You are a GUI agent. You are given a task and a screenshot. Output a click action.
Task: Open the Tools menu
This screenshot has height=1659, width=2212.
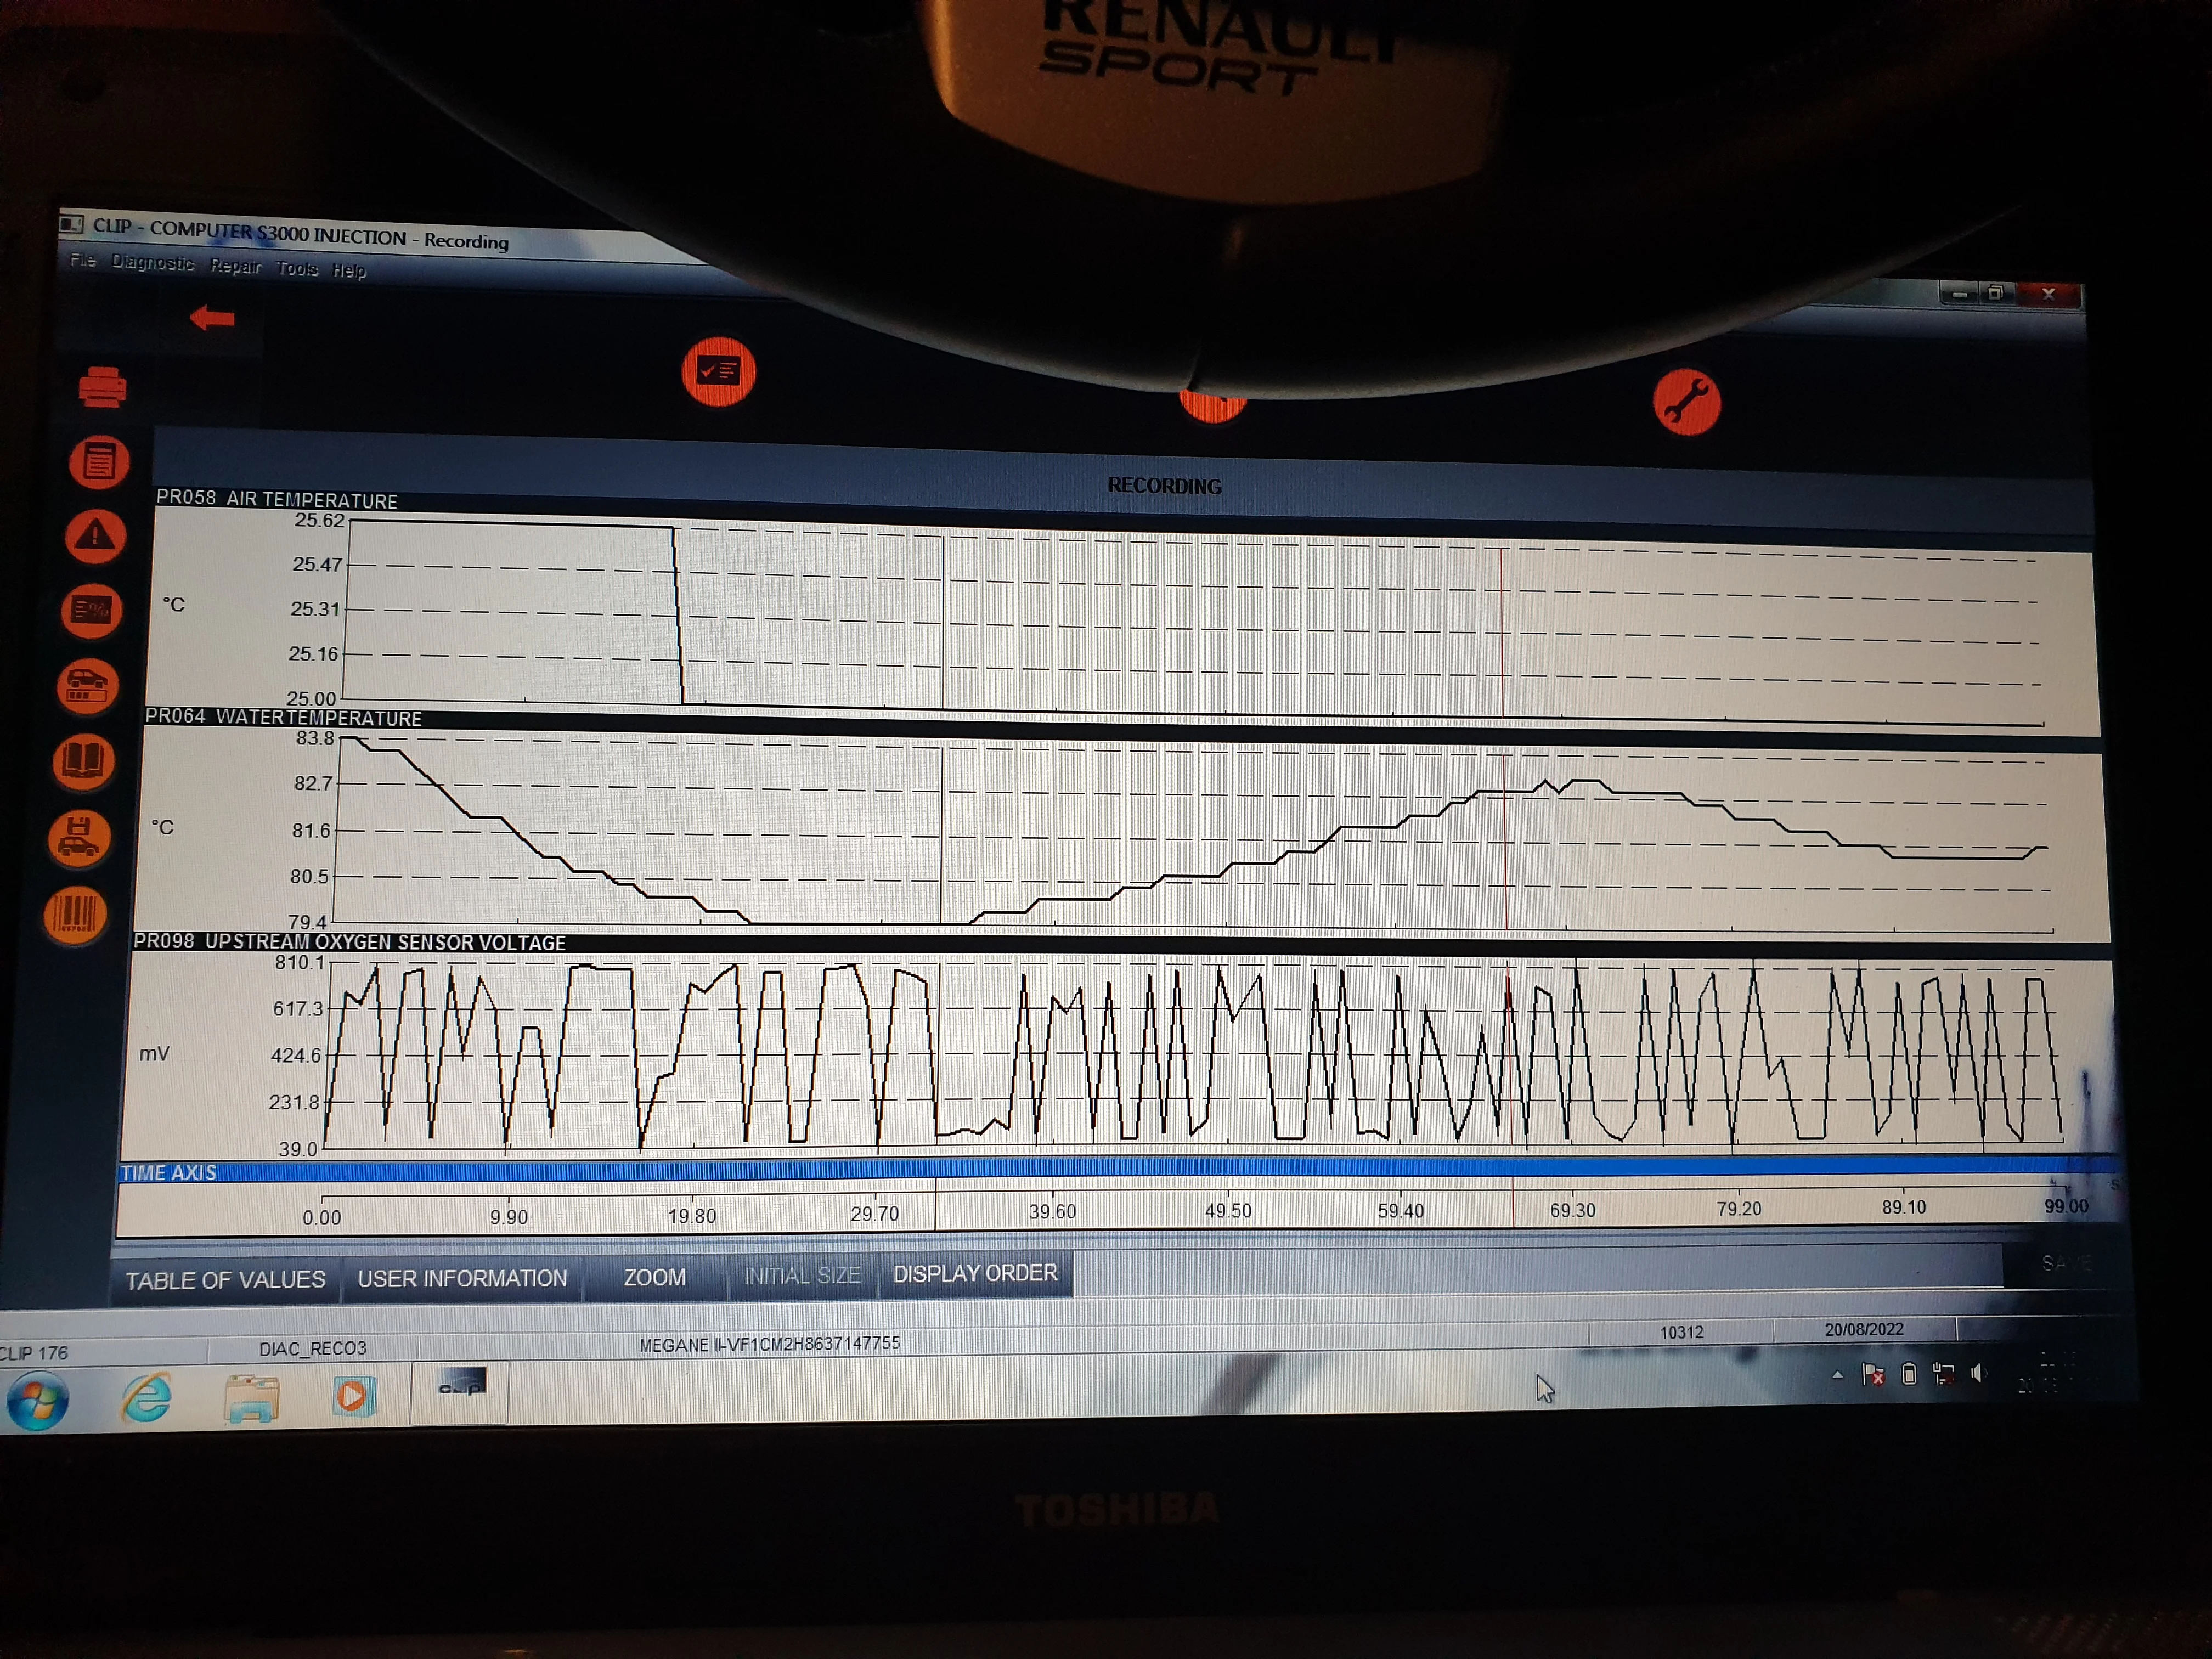tap(297, 268)
